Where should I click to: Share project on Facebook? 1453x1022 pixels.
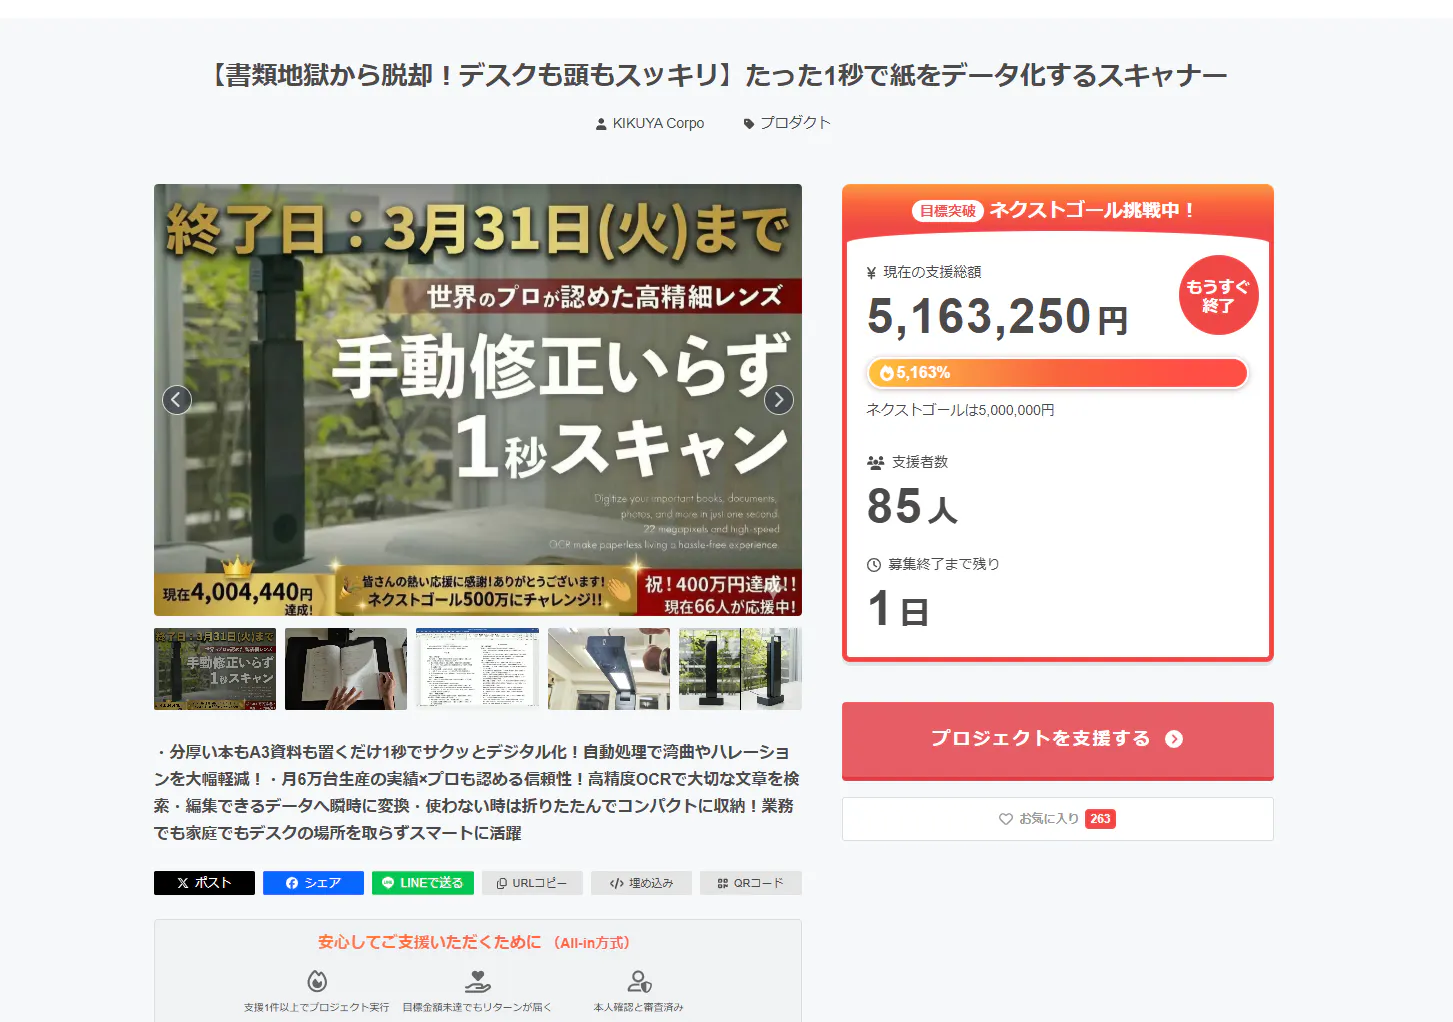313,883
